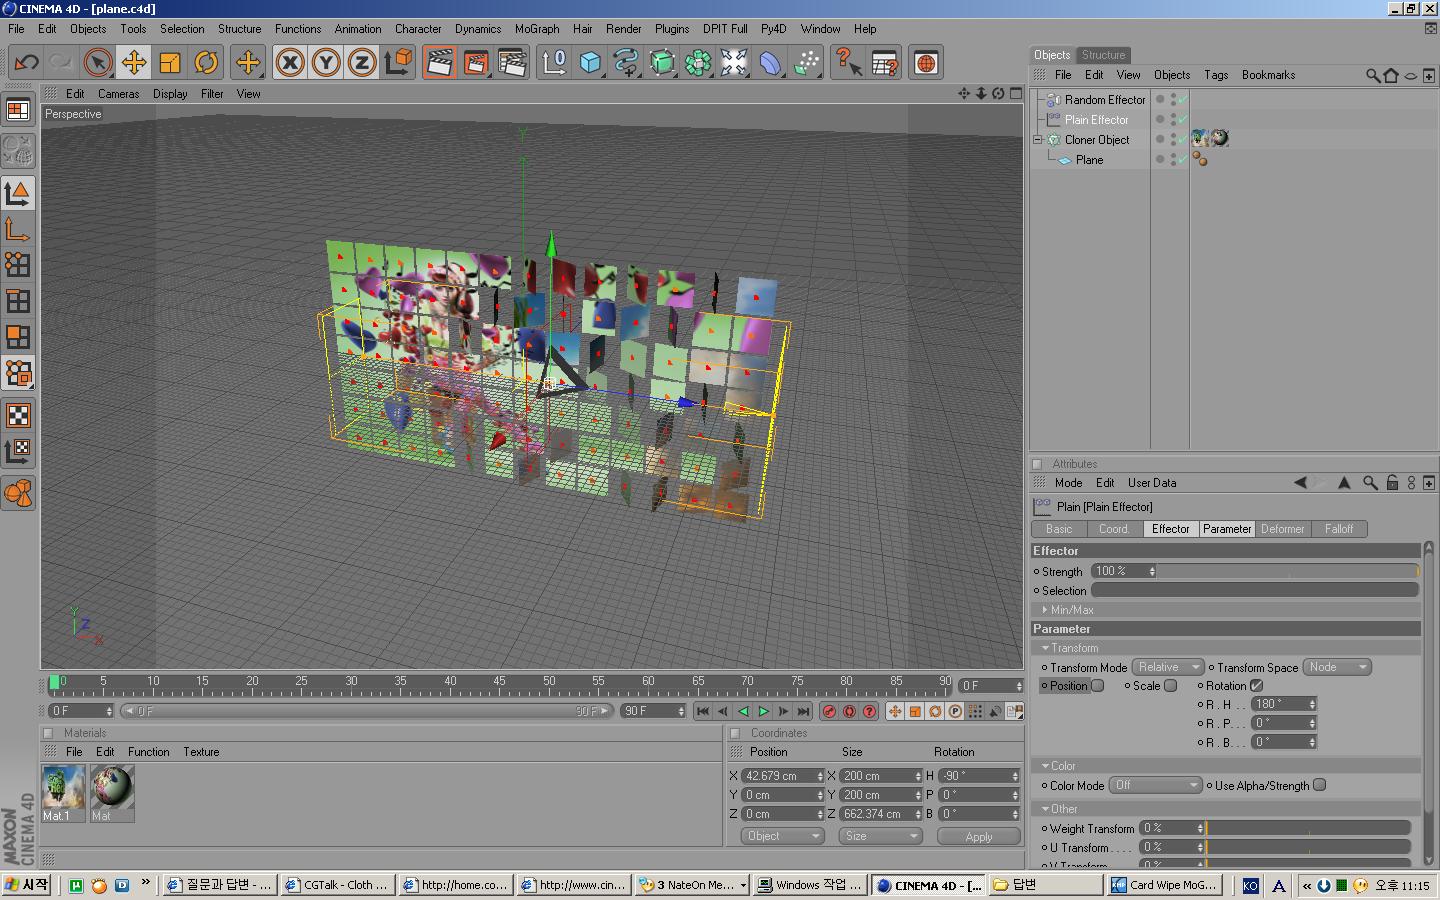Open the Transform Space dropdown
The height and width of the screenshot is (900, 1440).
point(1337,667)
